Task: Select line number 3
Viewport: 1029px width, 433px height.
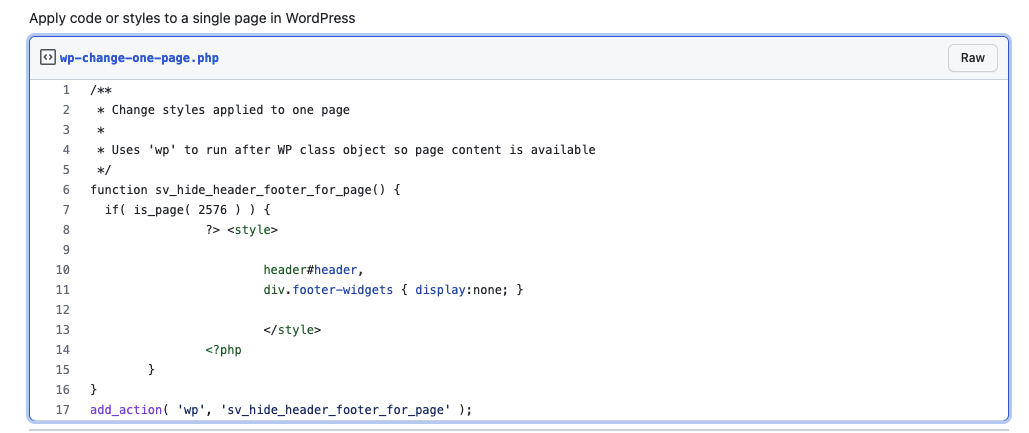Action: pyautogui.click(x=66, y=130)
